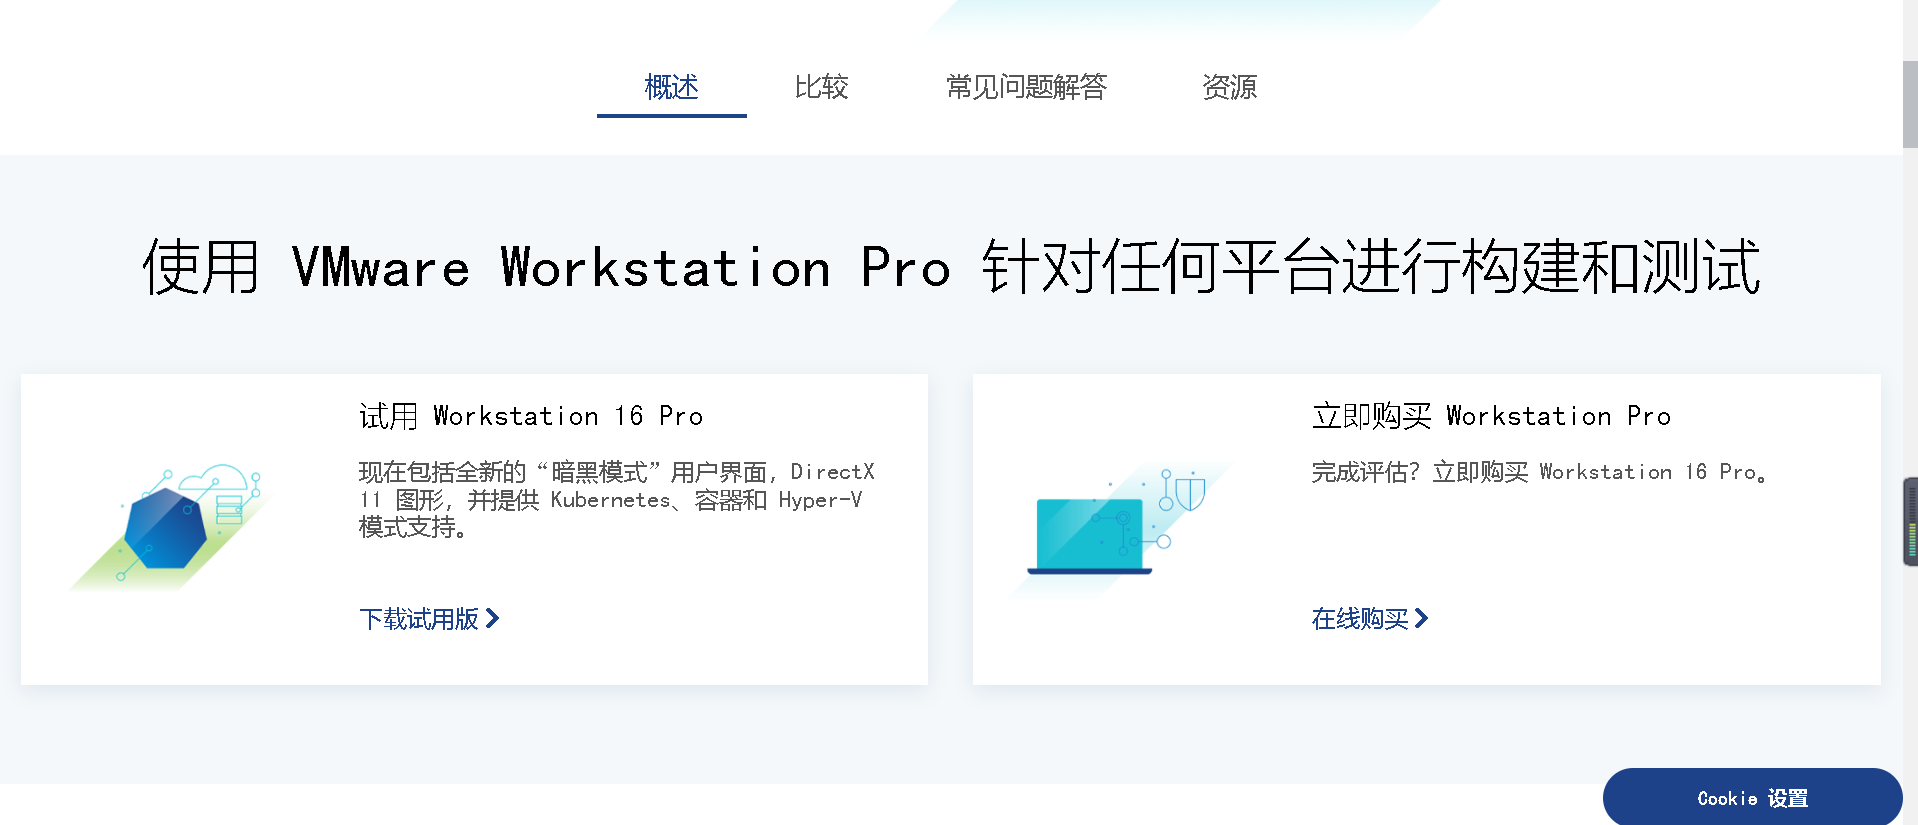Go to the 资源 tab
Viewport: 1918px width, 825px height.
point(1229,88)
